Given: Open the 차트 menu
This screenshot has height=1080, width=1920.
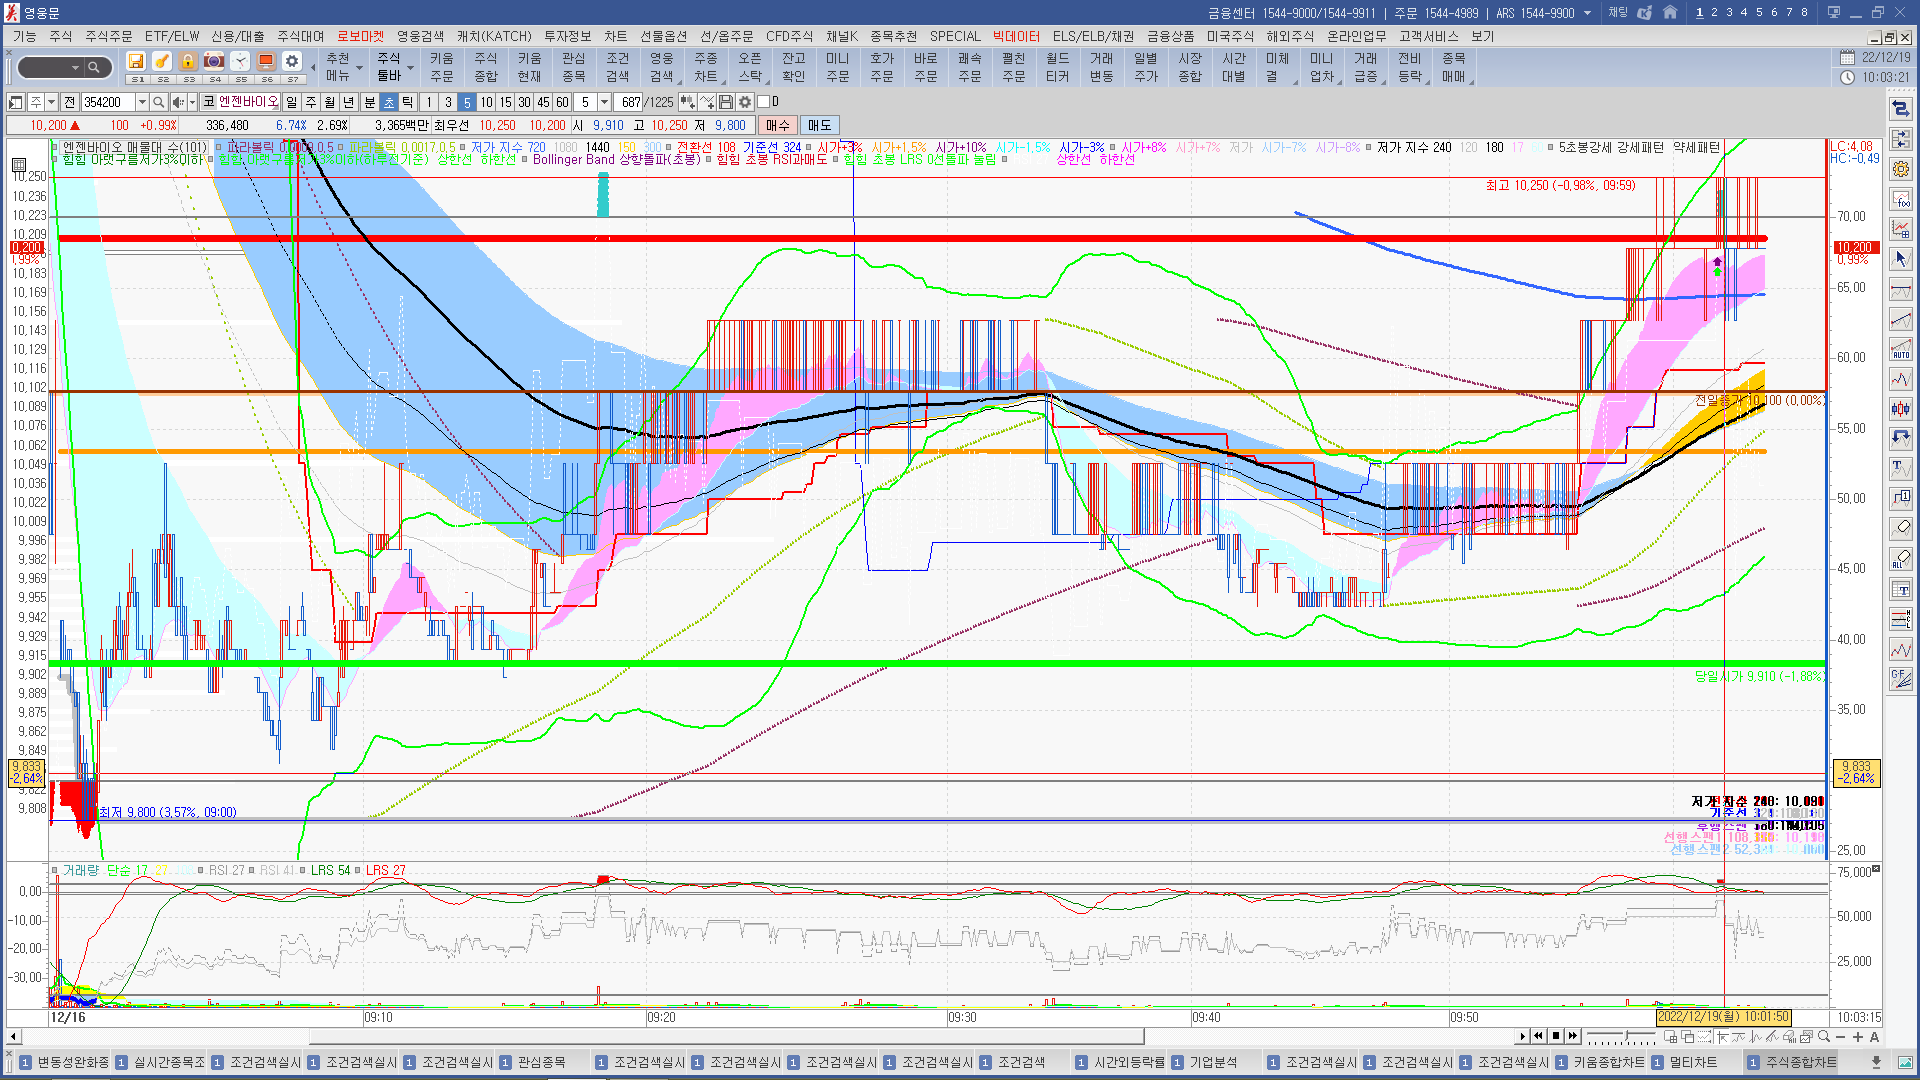Looking at the screenshot, I should coord(615,36).
